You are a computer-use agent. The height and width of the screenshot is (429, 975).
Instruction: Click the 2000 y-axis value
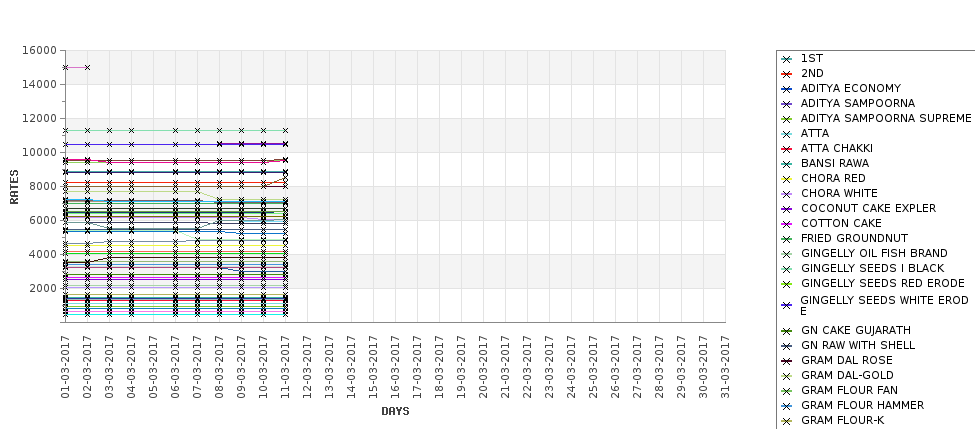click(42, 288)
